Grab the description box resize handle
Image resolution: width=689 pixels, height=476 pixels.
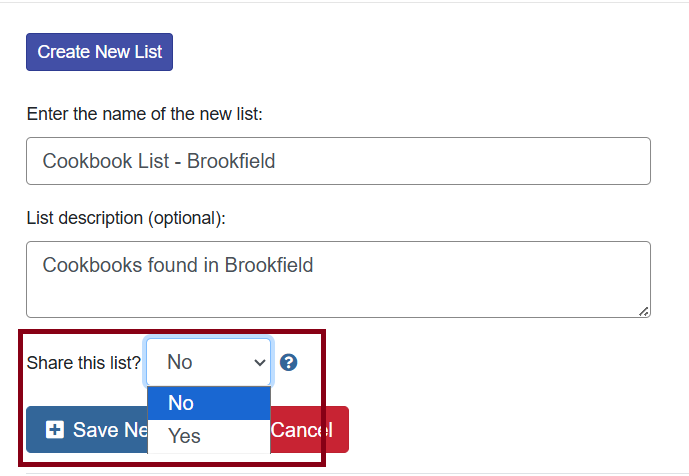[644, 311]
